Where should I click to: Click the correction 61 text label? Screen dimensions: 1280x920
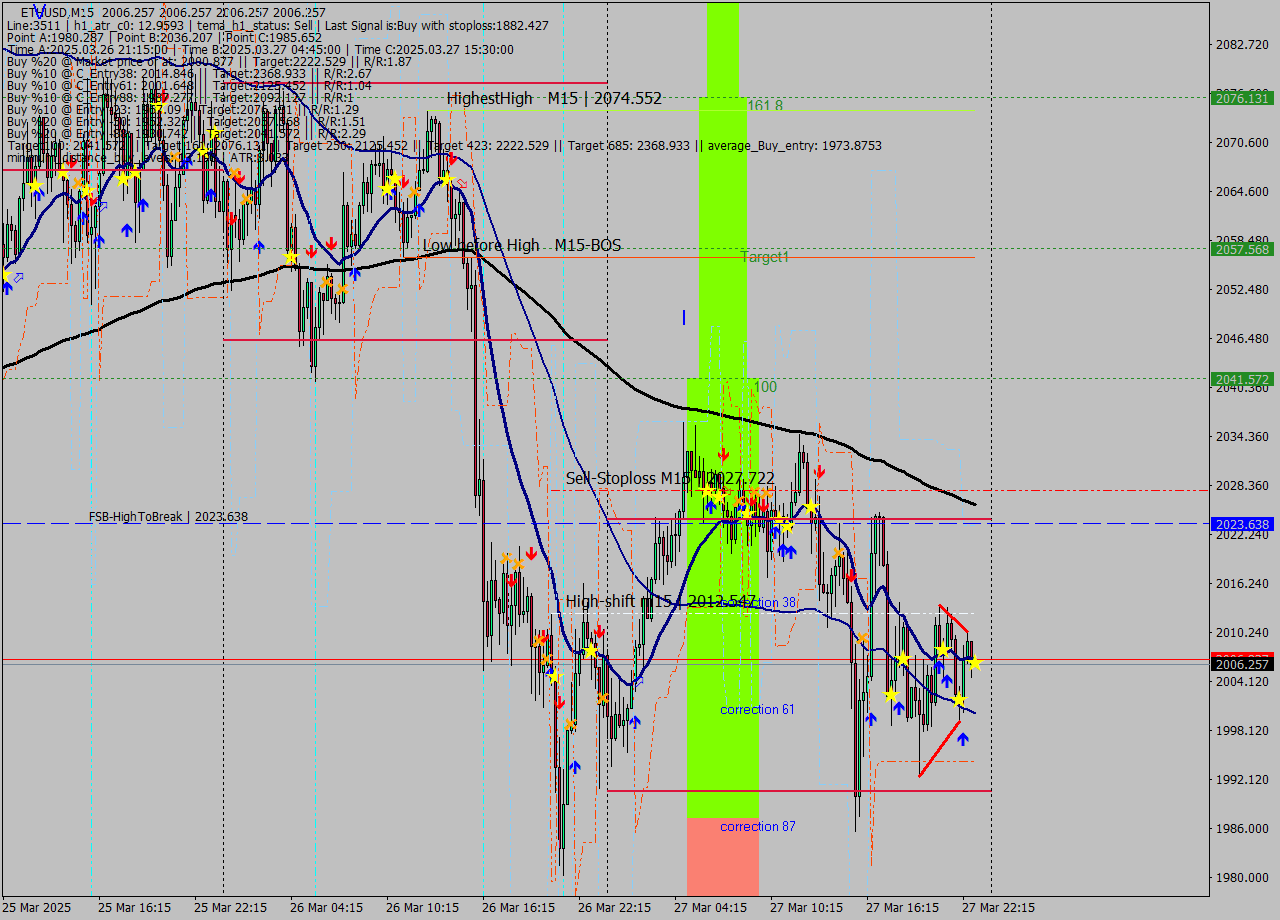[757, 709]
